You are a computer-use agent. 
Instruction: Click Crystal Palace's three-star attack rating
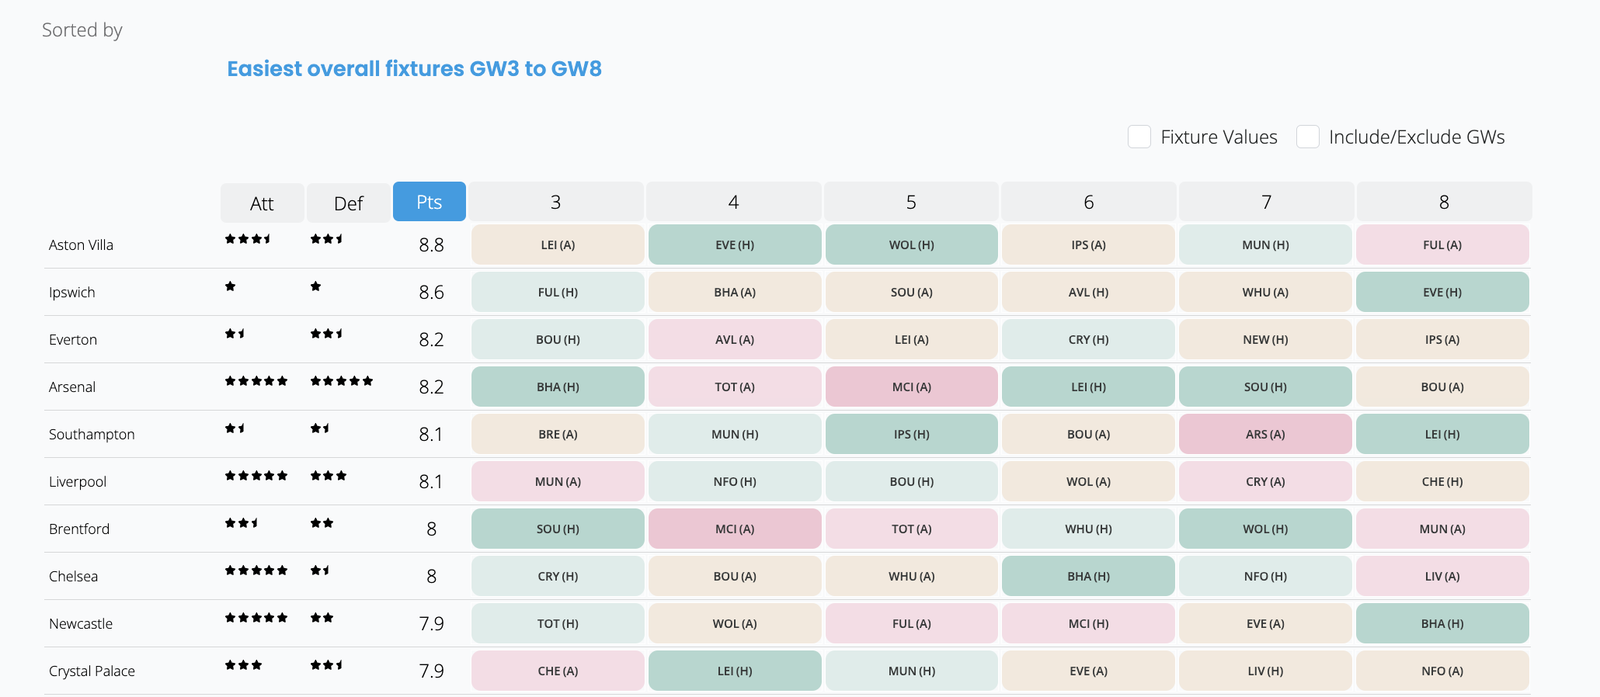tap(243, 665)
